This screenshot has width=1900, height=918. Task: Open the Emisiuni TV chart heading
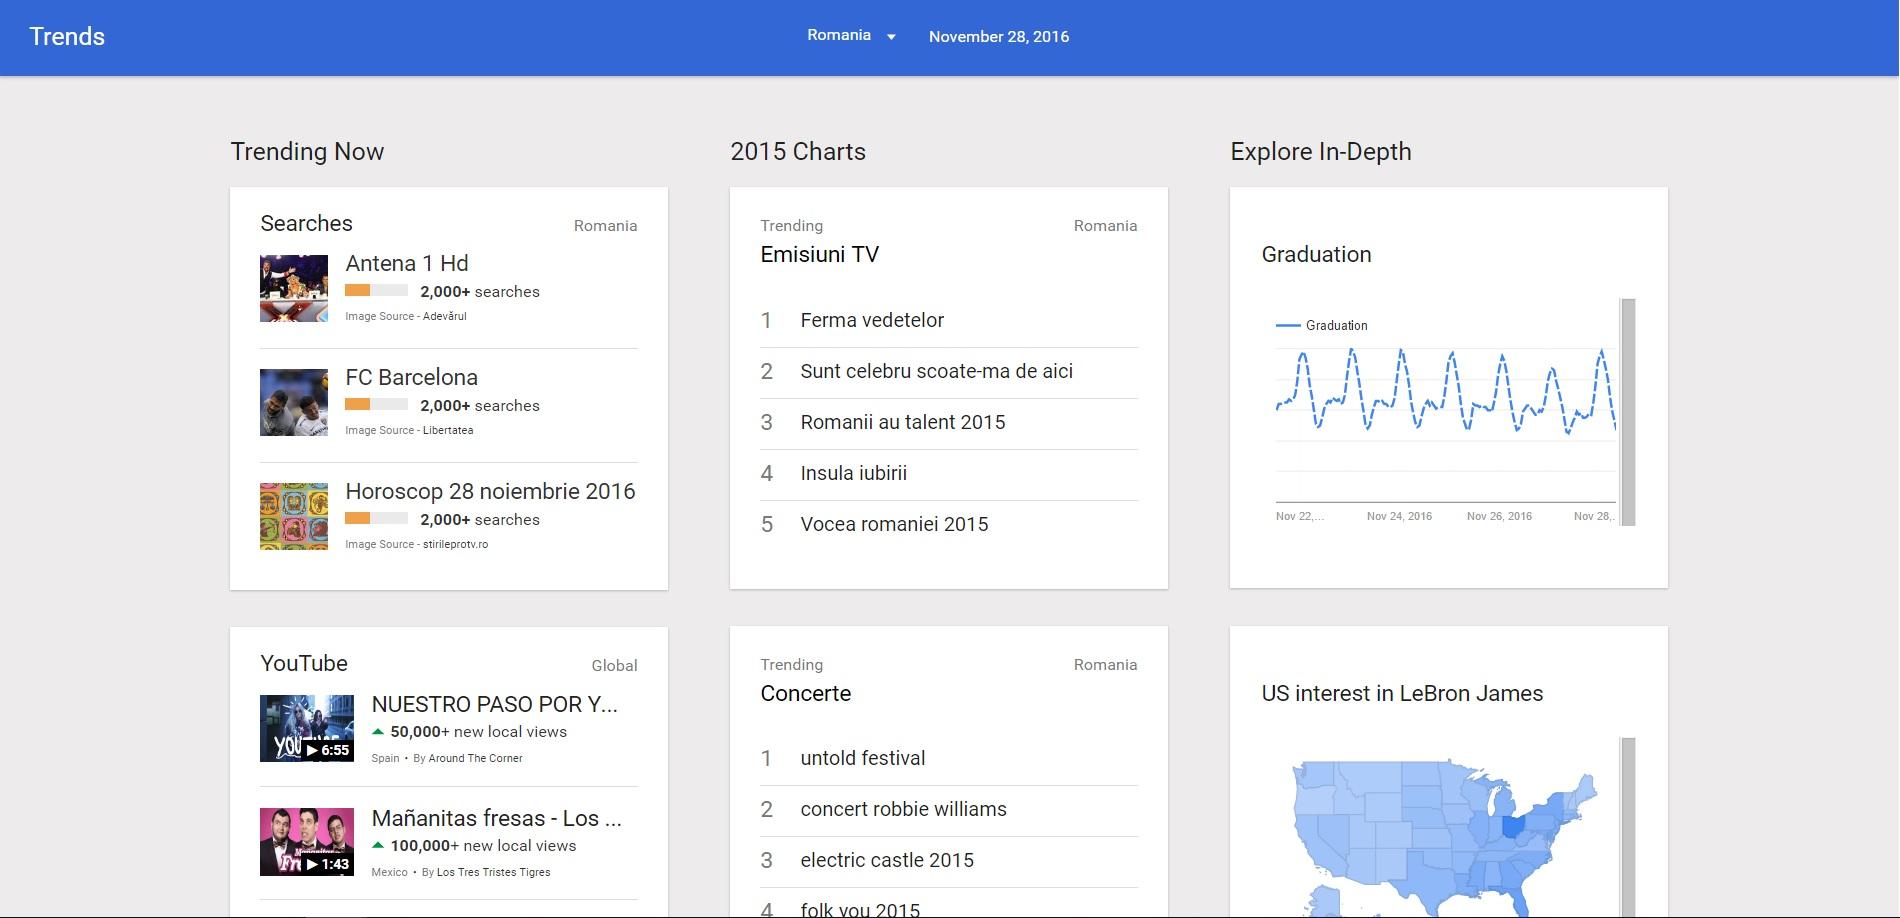point(819,255)
